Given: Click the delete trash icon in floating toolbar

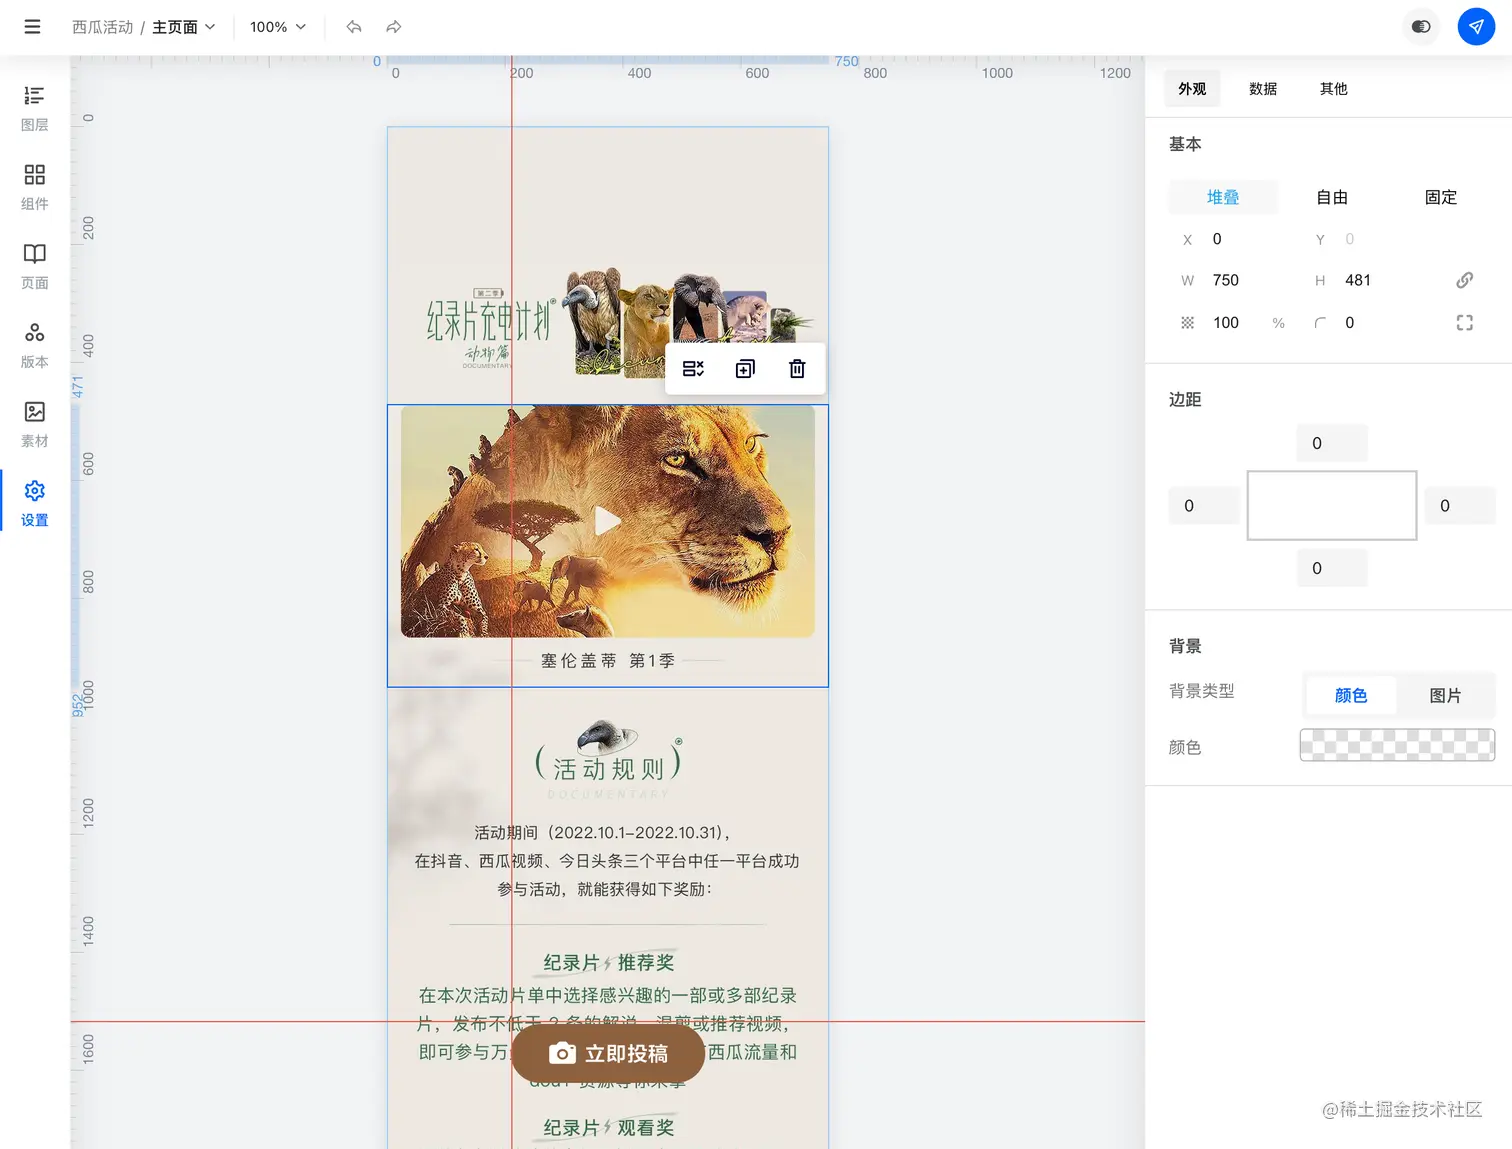Looking at the screenshot, I should click(797, 369).
